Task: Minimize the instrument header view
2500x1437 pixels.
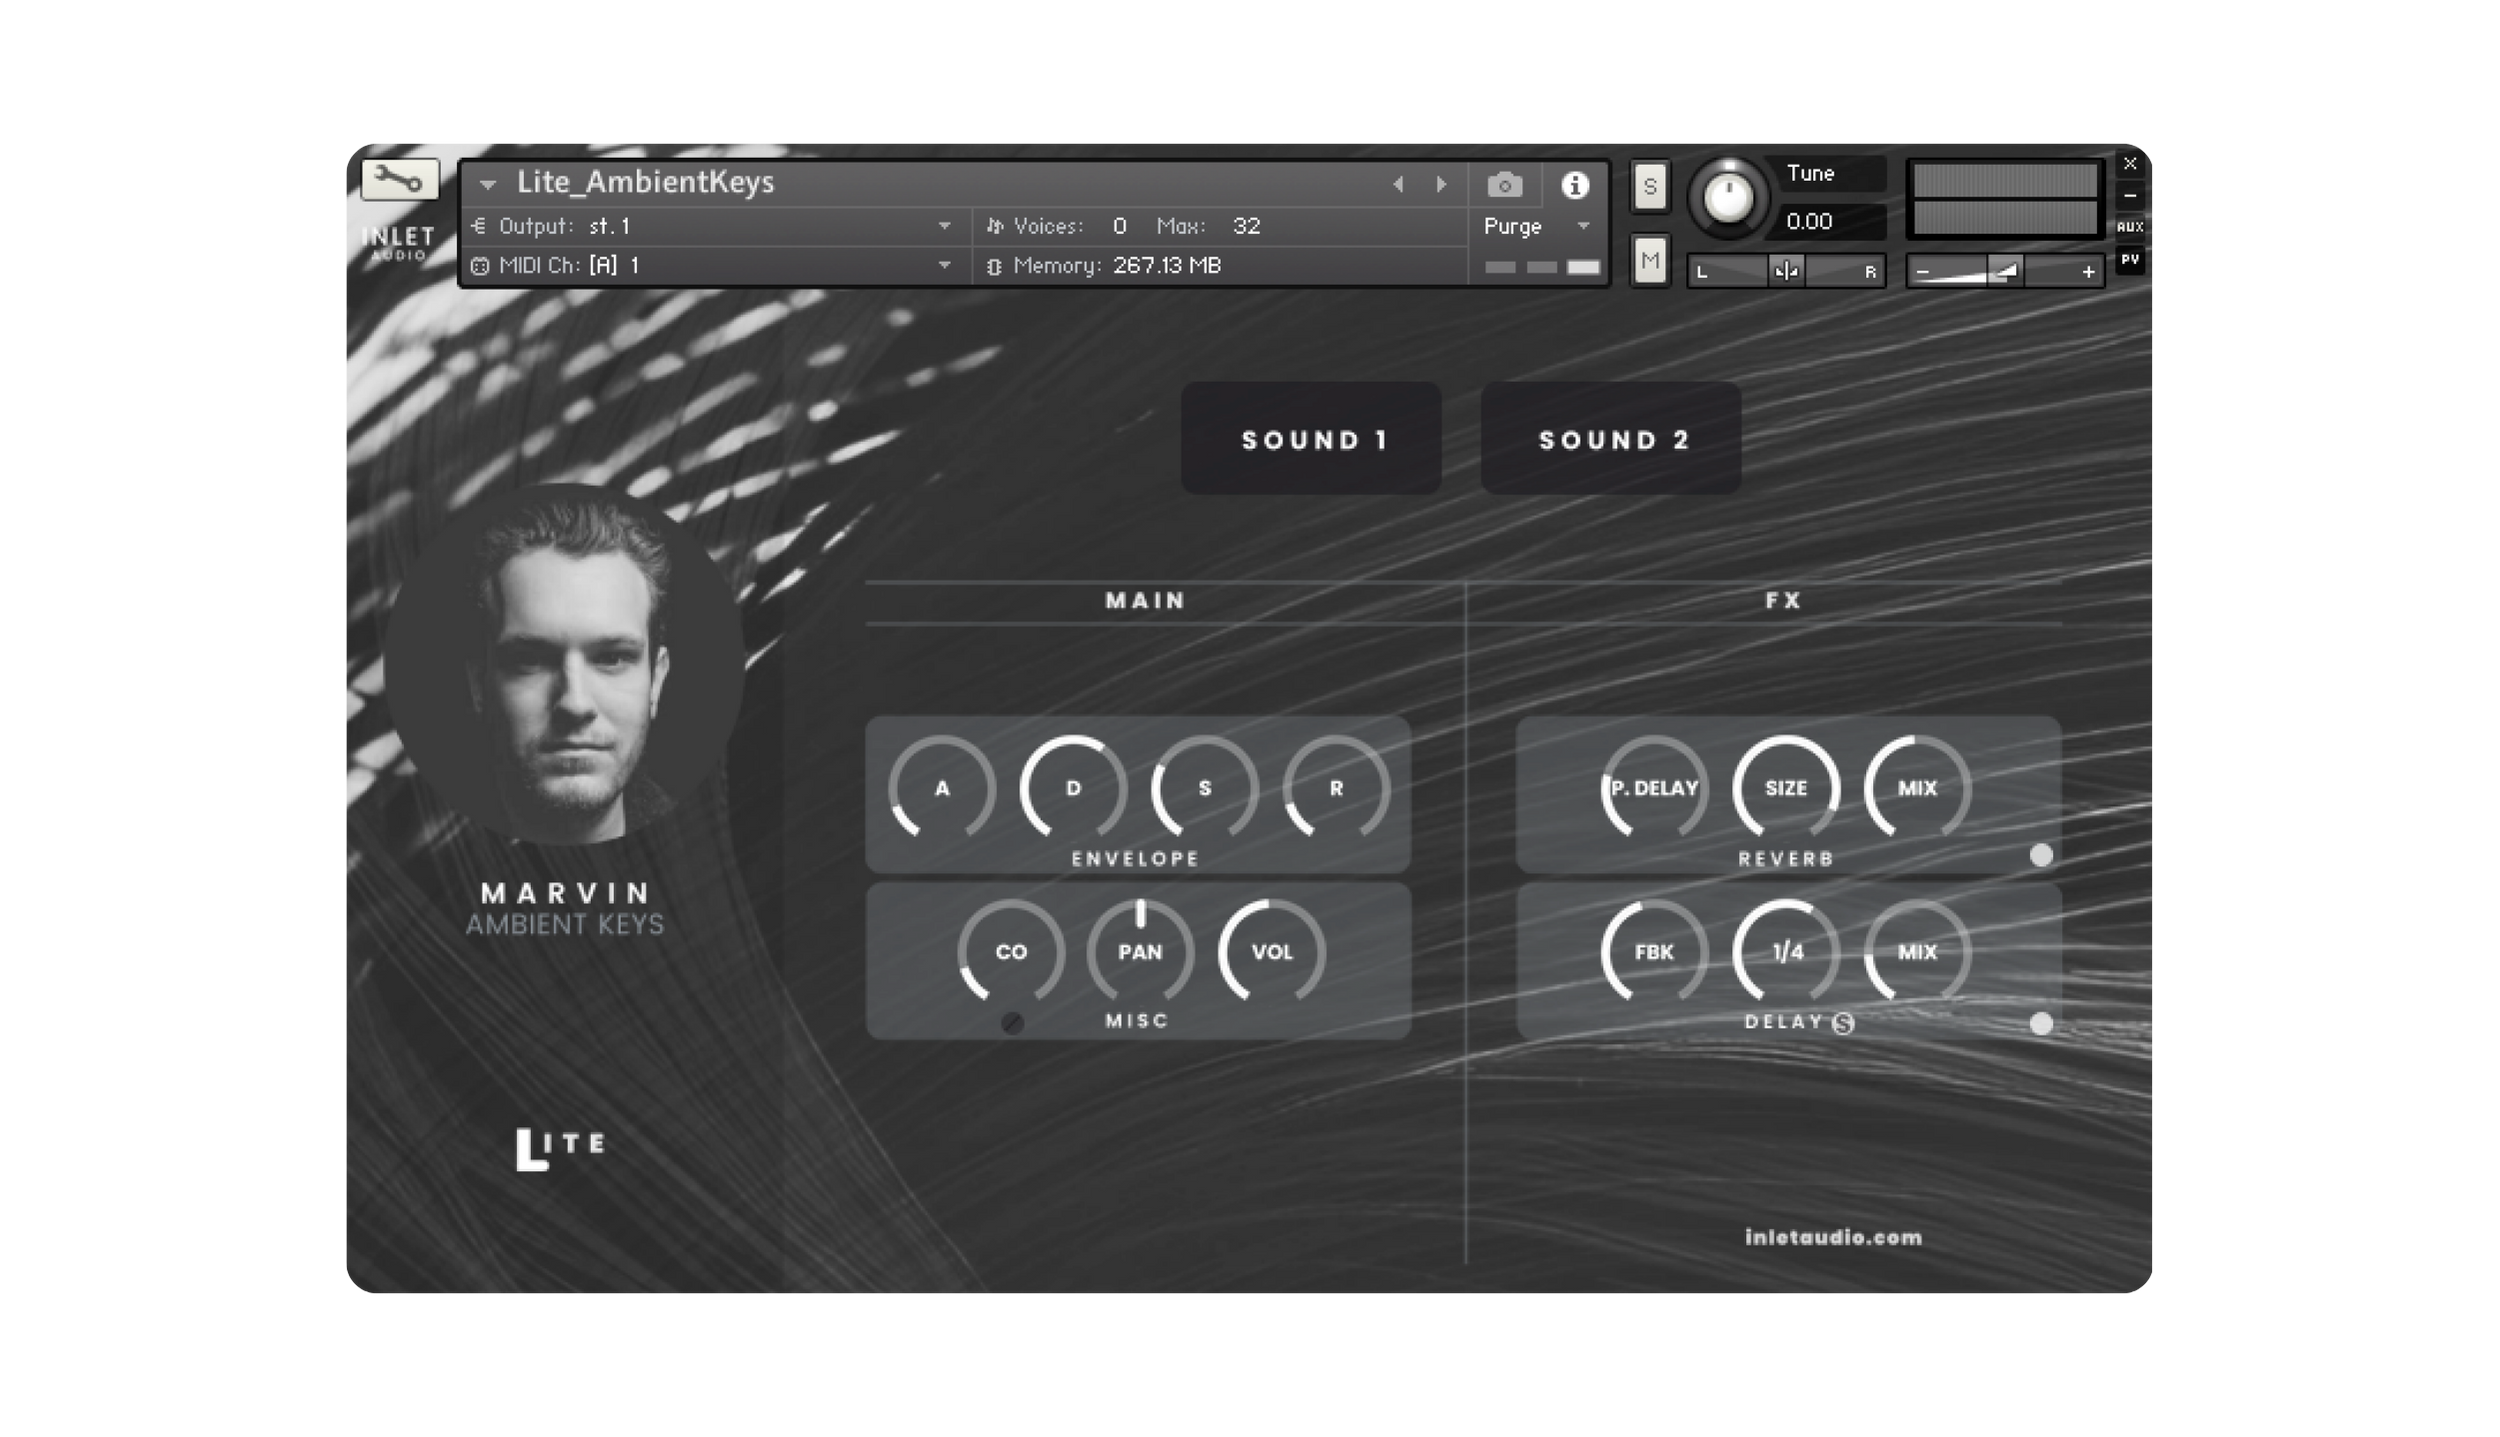Action: pos(2130,196)
